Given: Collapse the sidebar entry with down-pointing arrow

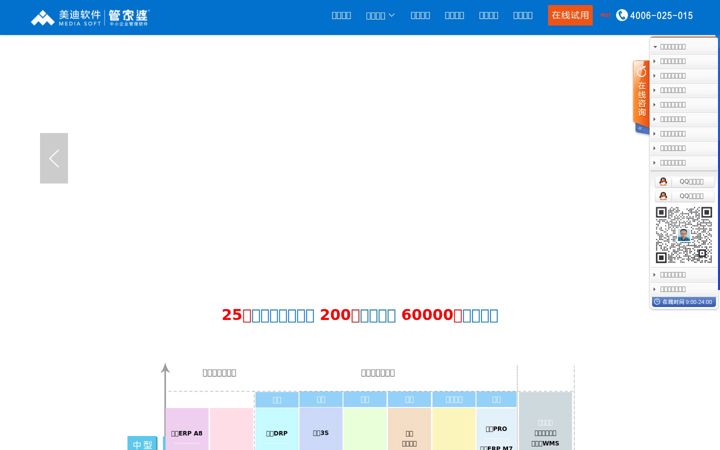Looking at the screenshot, I should (683, 47).
